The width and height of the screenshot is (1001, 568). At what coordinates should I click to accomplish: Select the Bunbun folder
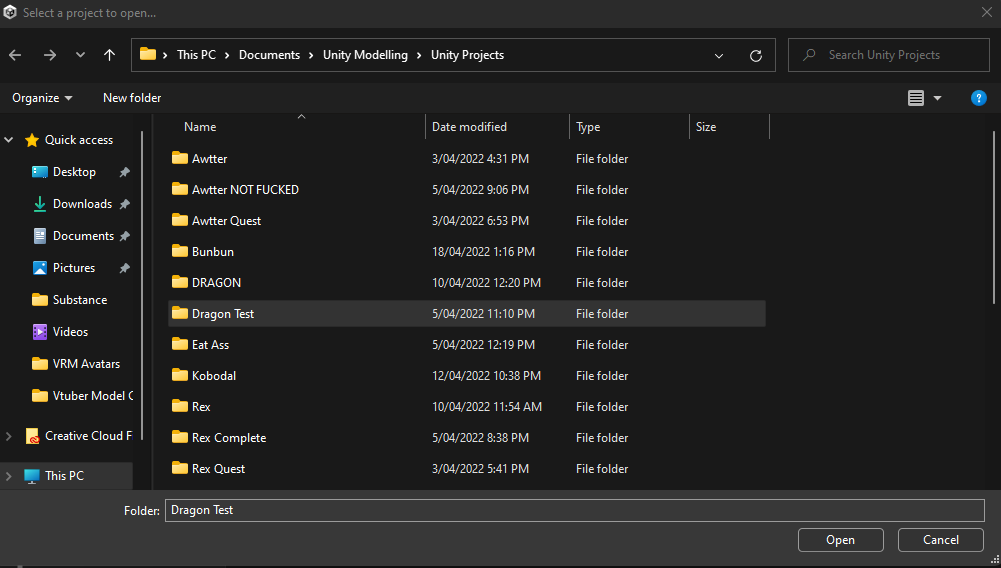(x=212, y=252)
